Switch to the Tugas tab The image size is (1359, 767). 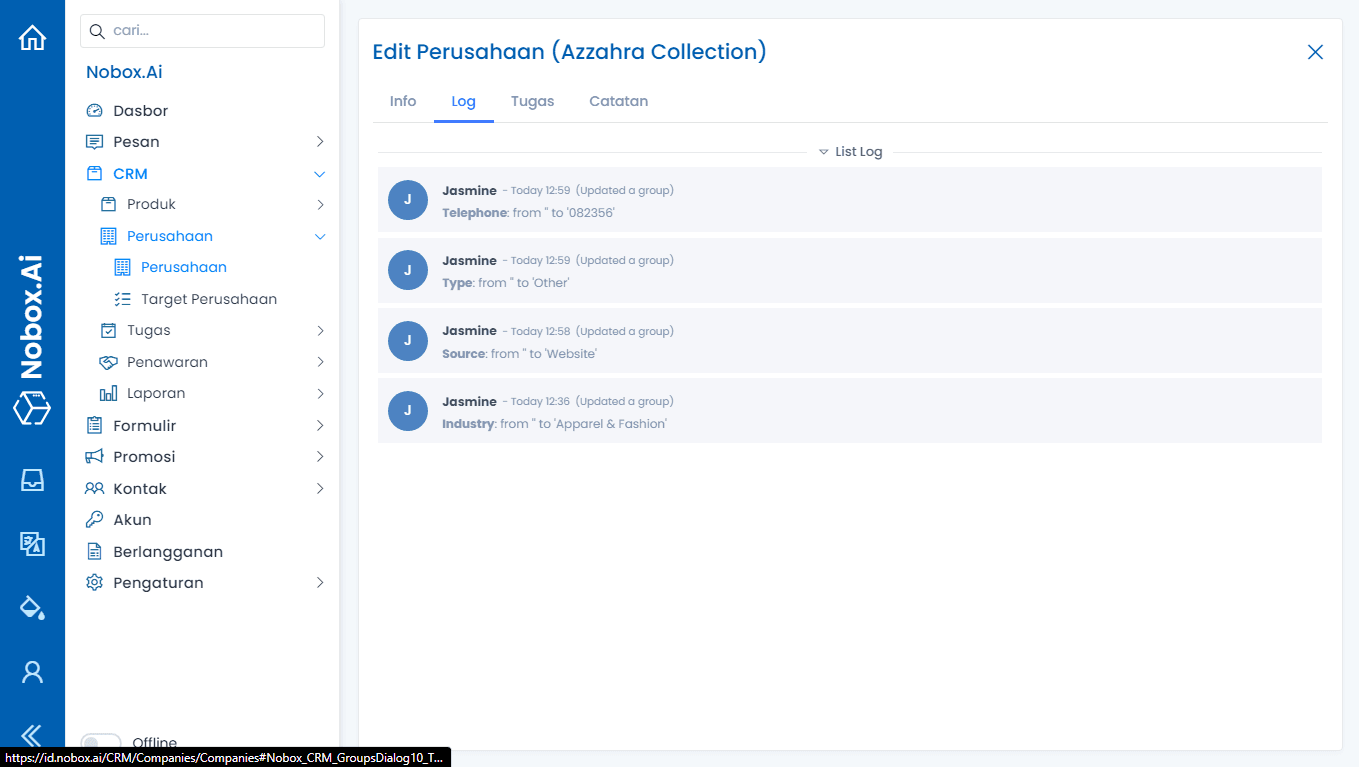click(532, 101)
